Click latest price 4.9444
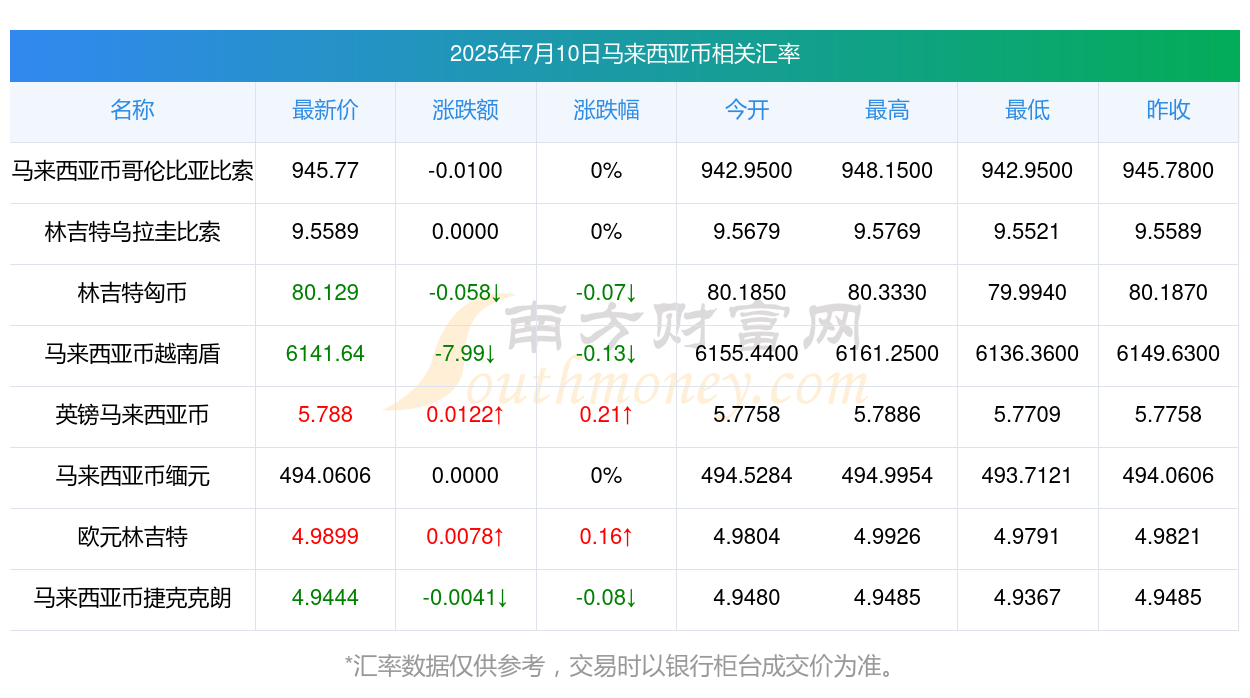The width and height of the screenshot is (1250, 698). [x=325, y=598]
